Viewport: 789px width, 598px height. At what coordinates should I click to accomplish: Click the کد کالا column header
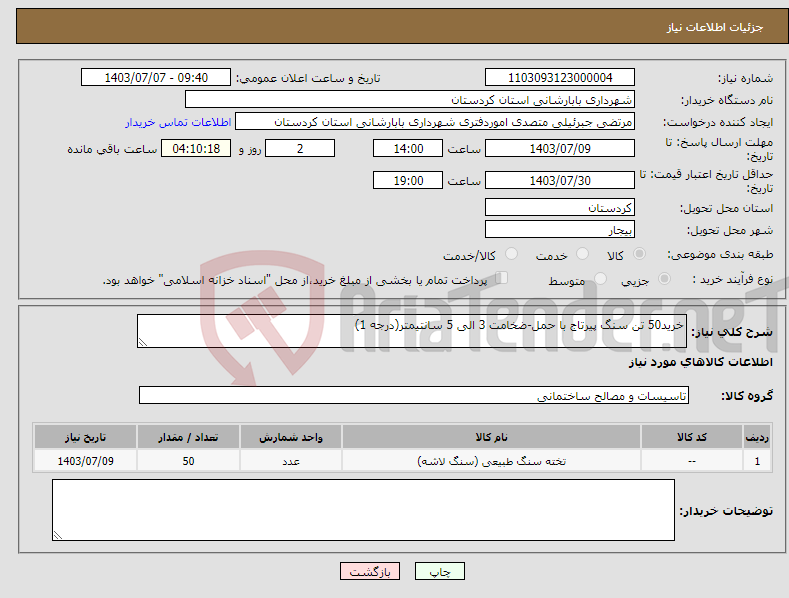click(x=692, y=437)
